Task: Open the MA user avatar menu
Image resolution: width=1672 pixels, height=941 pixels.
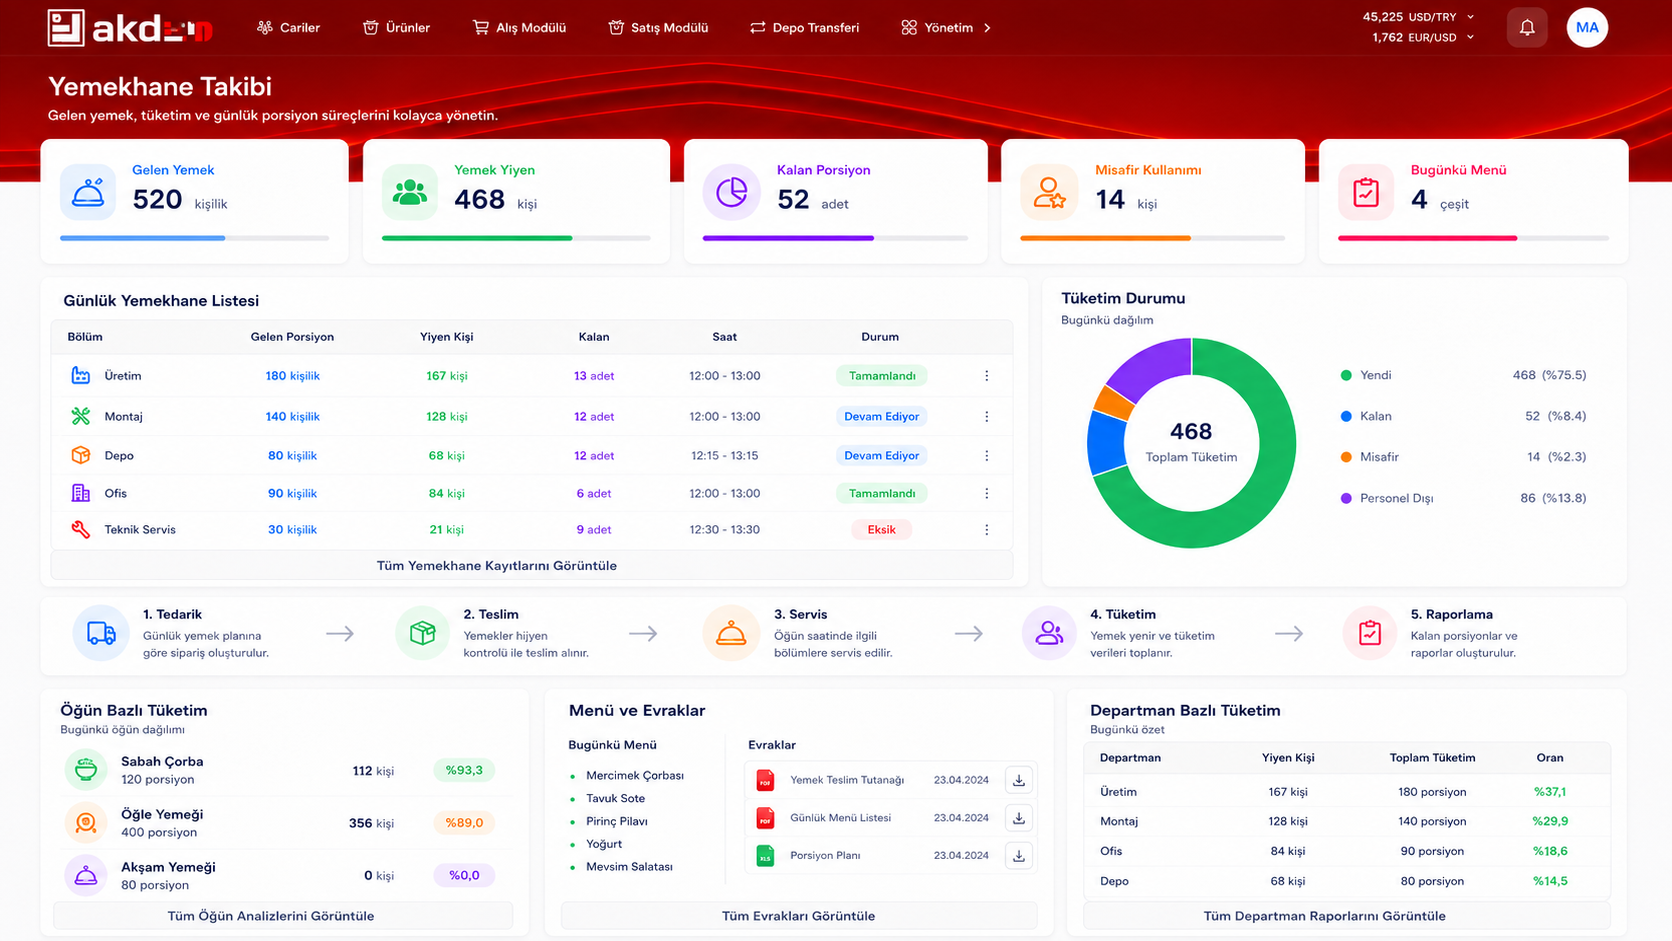Action: tap(1587, 28)
